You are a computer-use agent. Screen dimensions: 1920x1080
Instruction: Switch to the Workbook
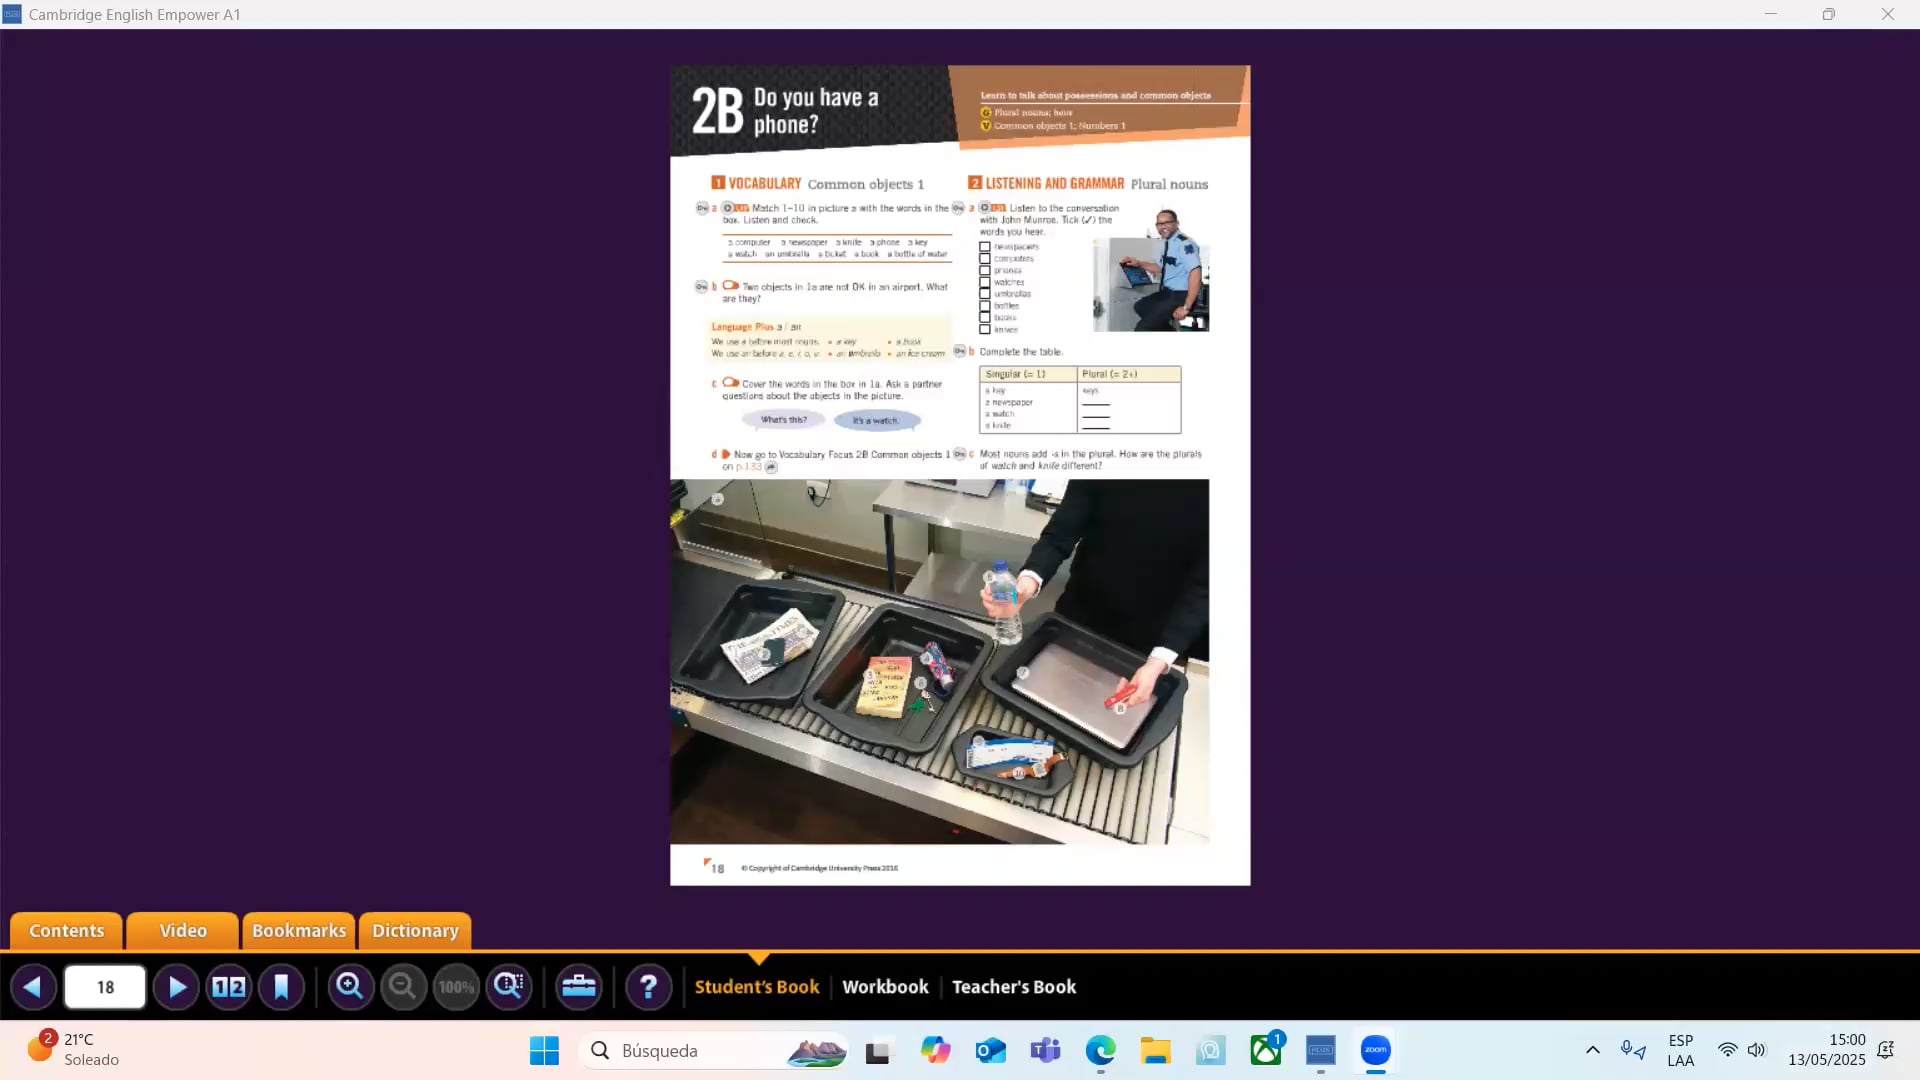point(884,987)
